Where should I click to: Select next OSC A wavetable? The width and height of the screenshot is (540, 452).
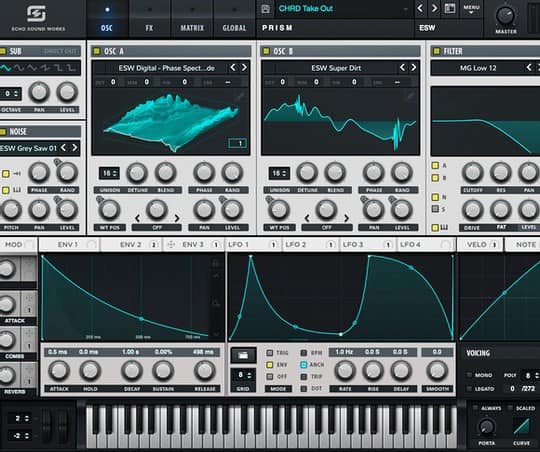[x=244, y=68]
